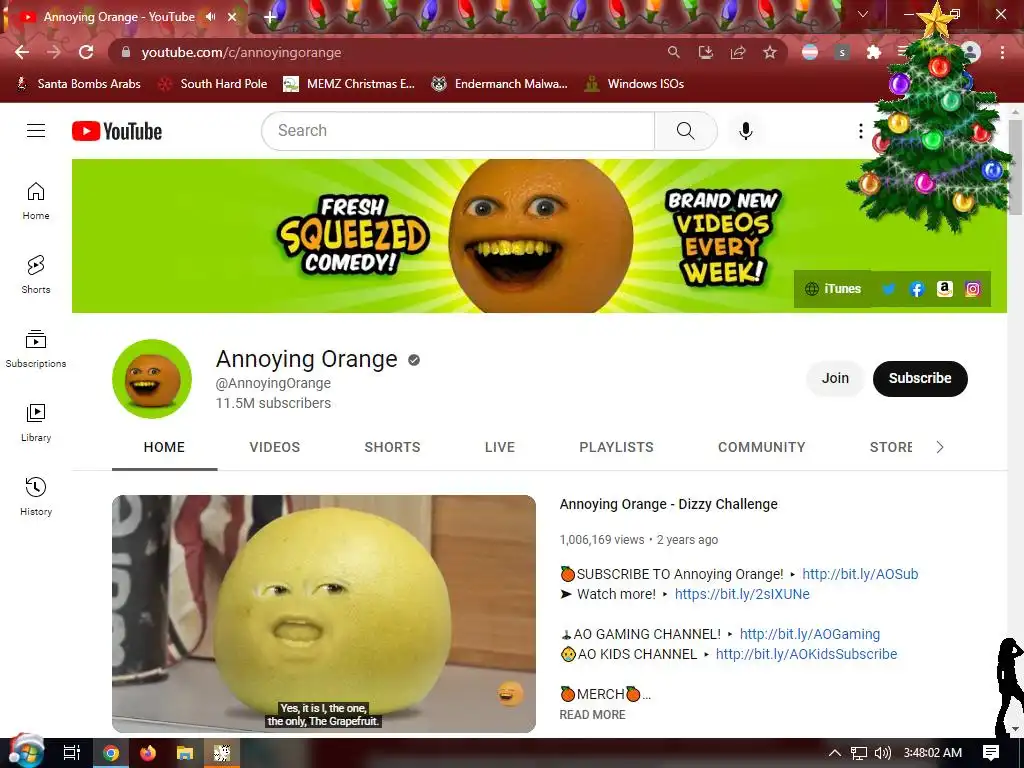
Task: Click the share page icon
Action: pos(738,52)
